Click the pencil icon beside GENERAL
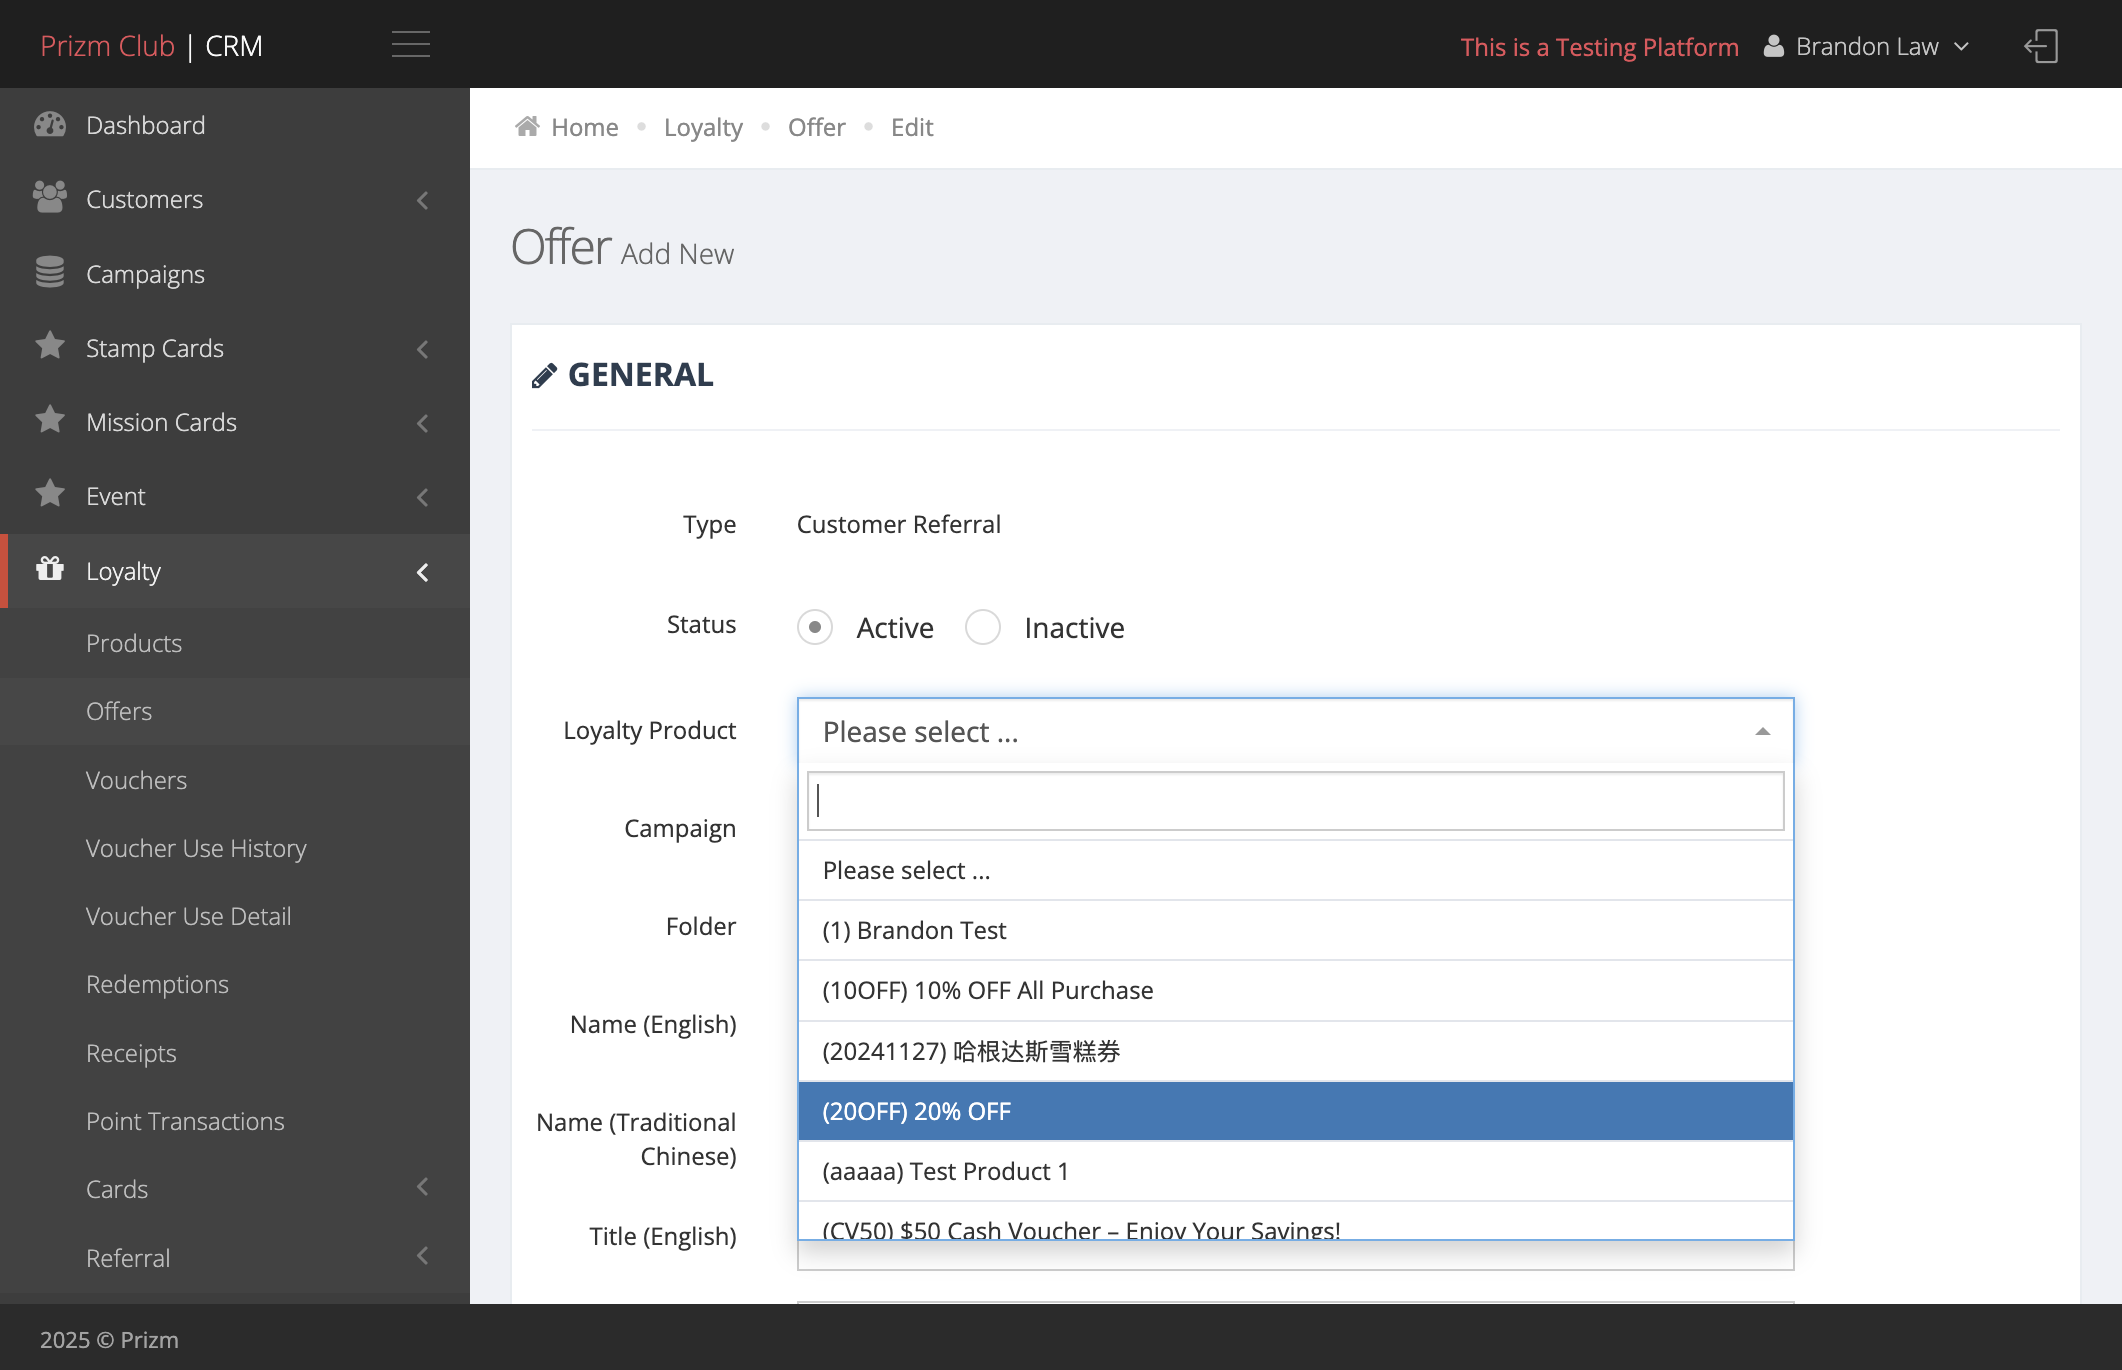Screen dimensions: 2122x1370 click(x=544, y=376)
